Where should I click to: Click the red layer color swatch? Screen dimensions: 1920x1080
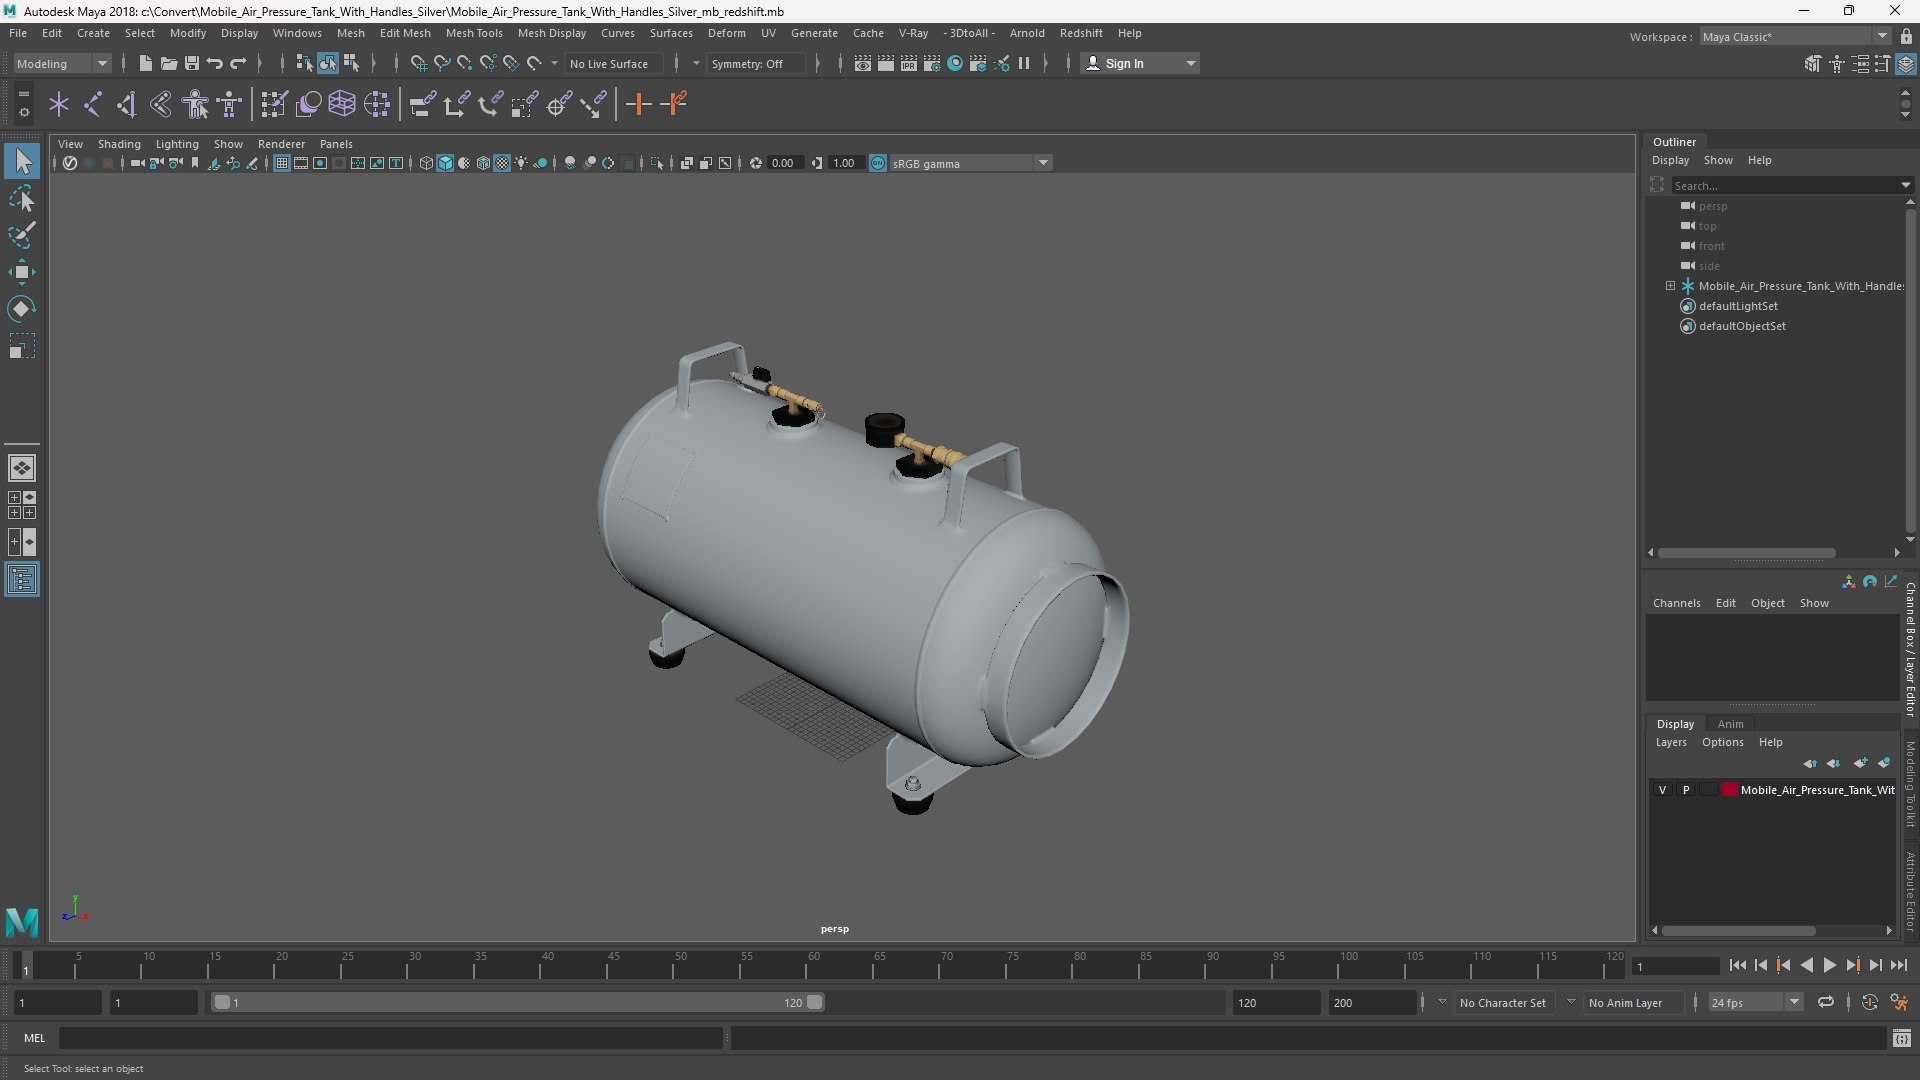1729,790
